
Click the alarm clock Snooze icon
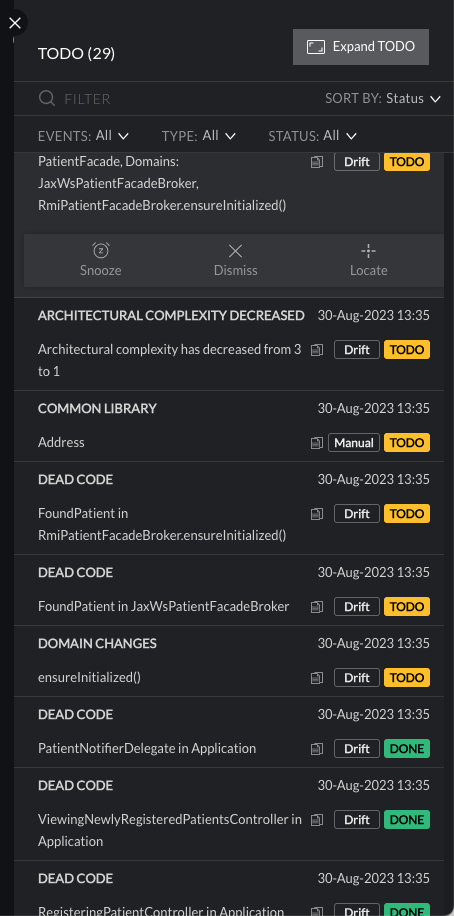(x=100, y=251)
